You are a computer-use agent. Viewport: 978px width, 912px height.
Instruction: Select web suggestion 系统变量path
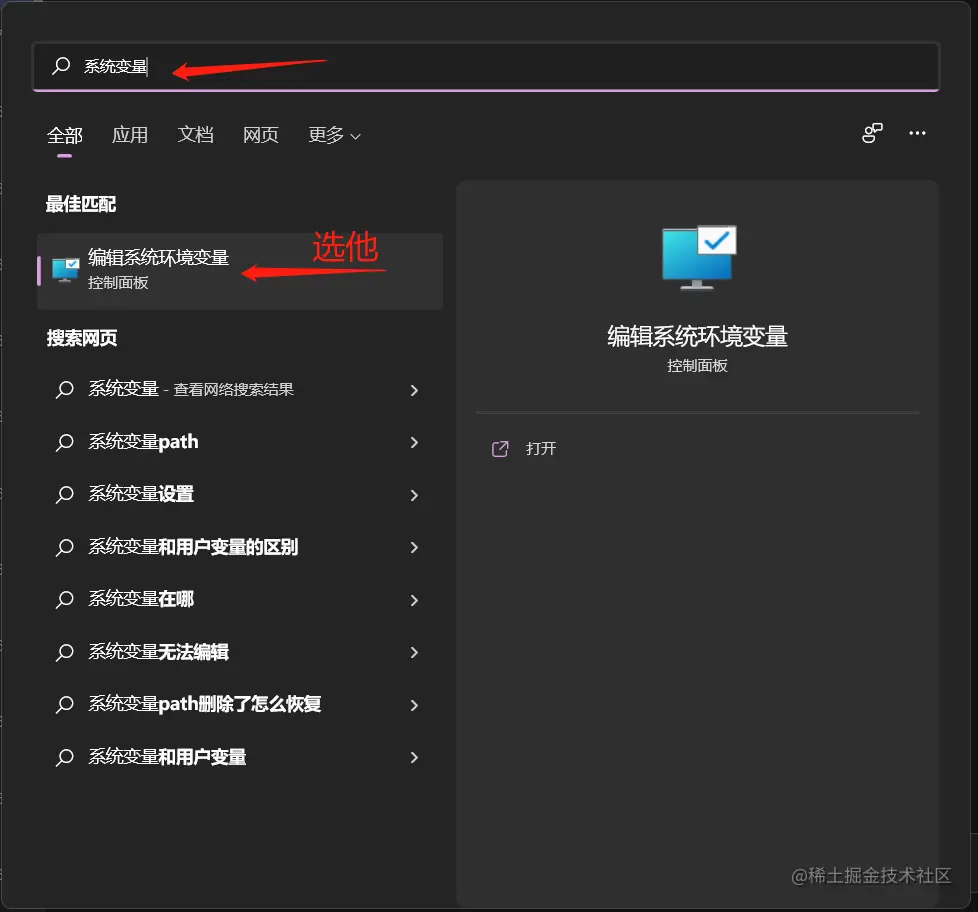click(240, 442)
